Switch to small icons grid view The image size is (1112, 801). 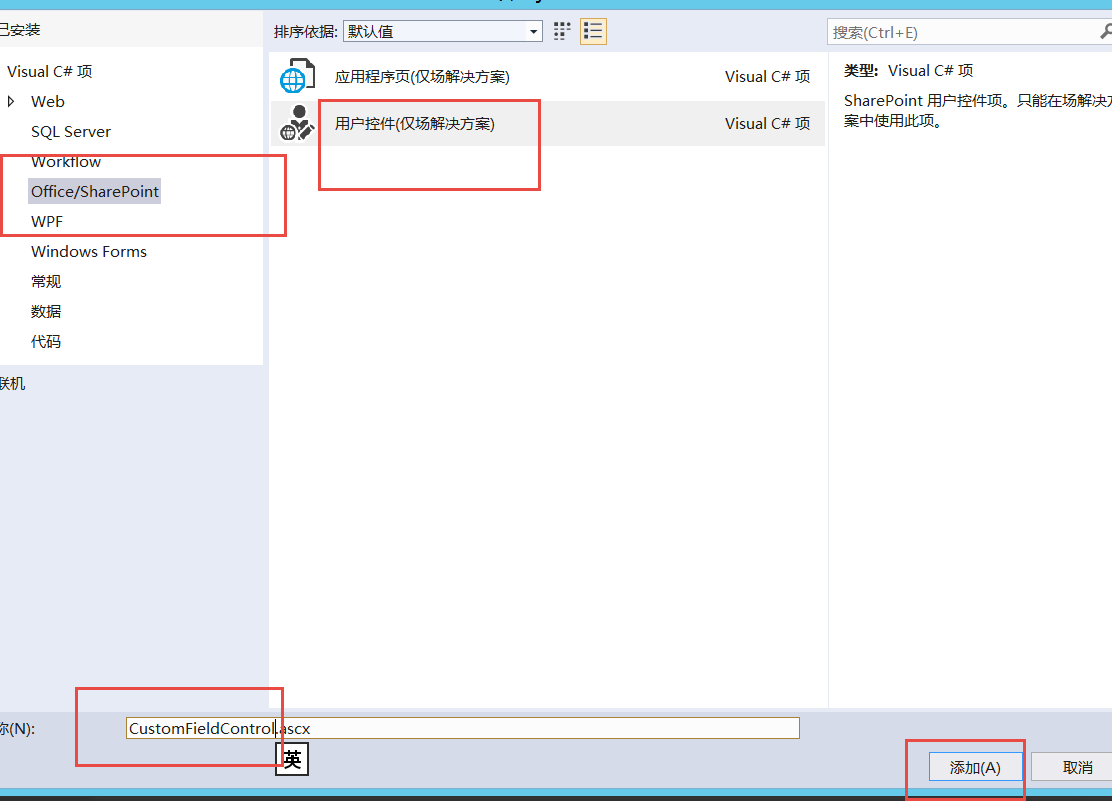tap(562, 31)
